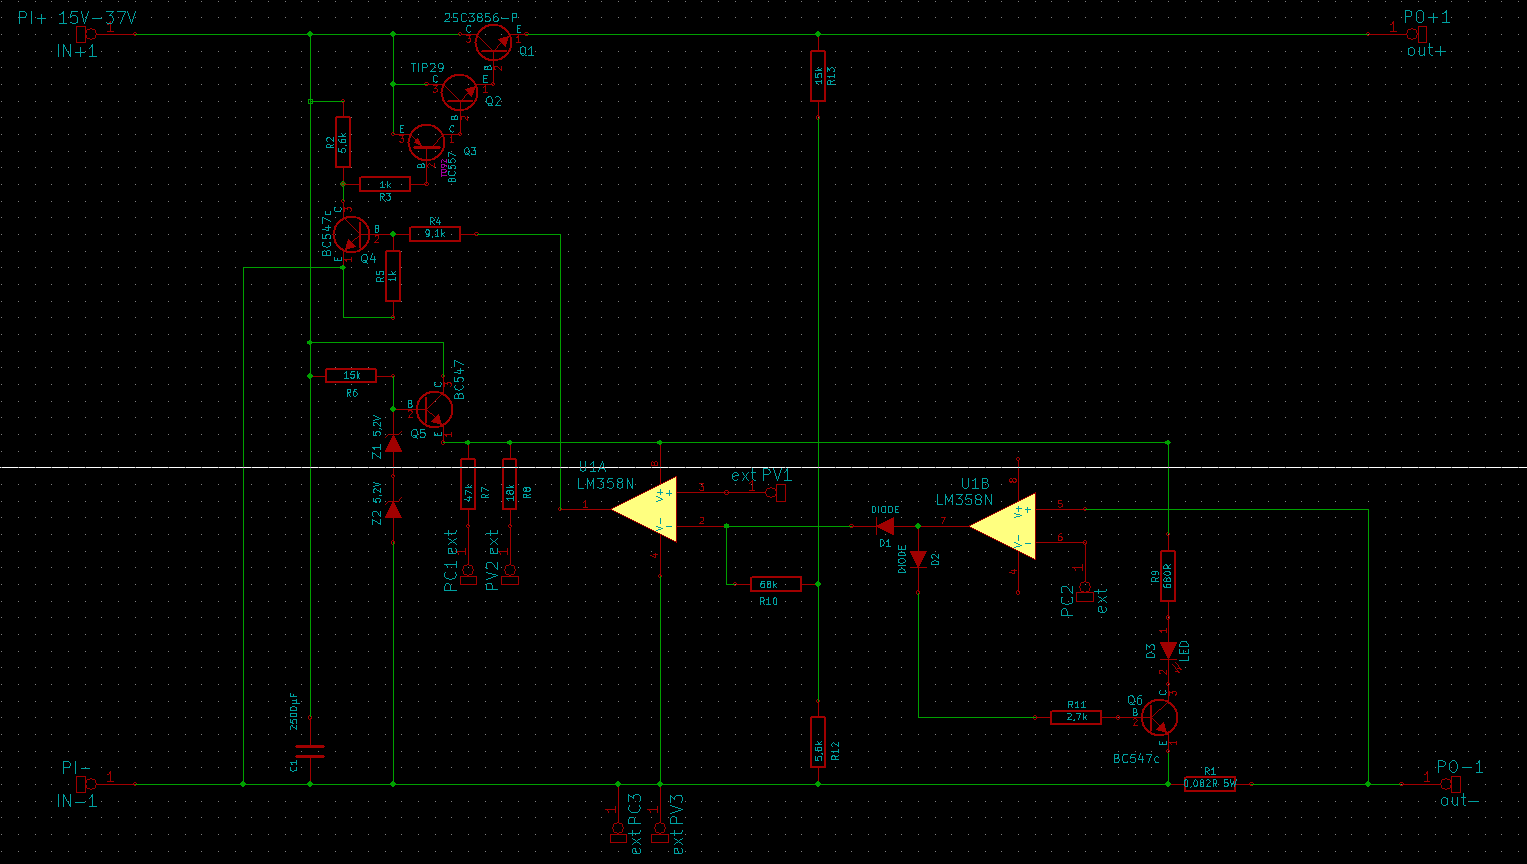This screenshot has height=864, width=1527.
Task: Click the 'PI-' label text
Action: click(x=76, y=767)
